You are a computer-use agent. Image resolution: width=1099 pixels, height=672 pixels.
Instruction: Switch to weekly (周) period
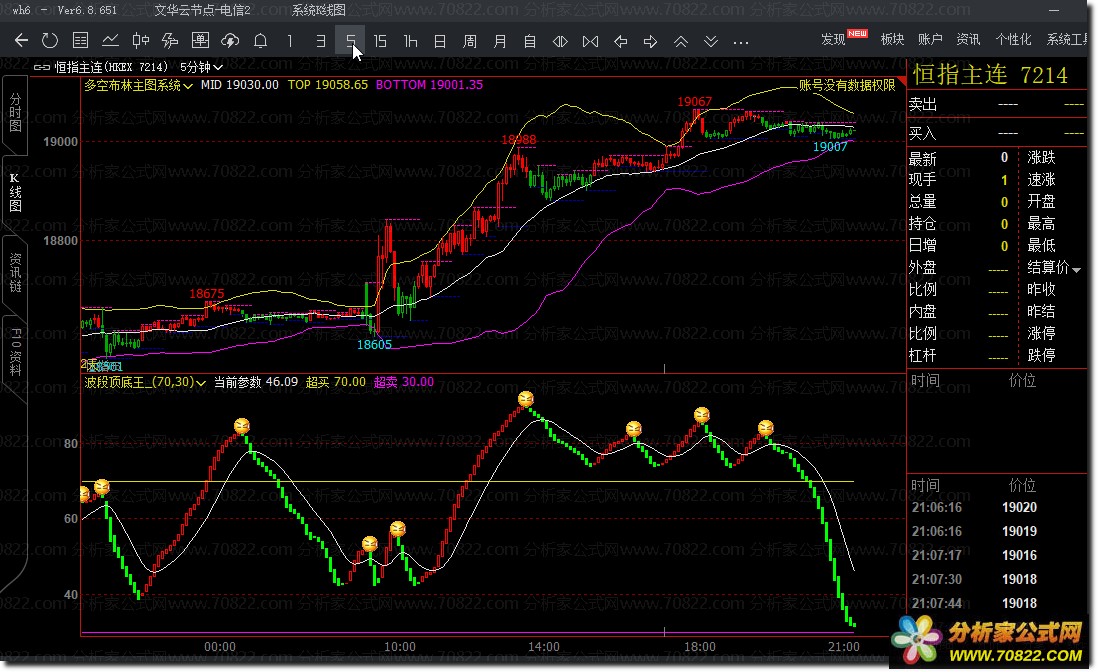coord(470,41)
